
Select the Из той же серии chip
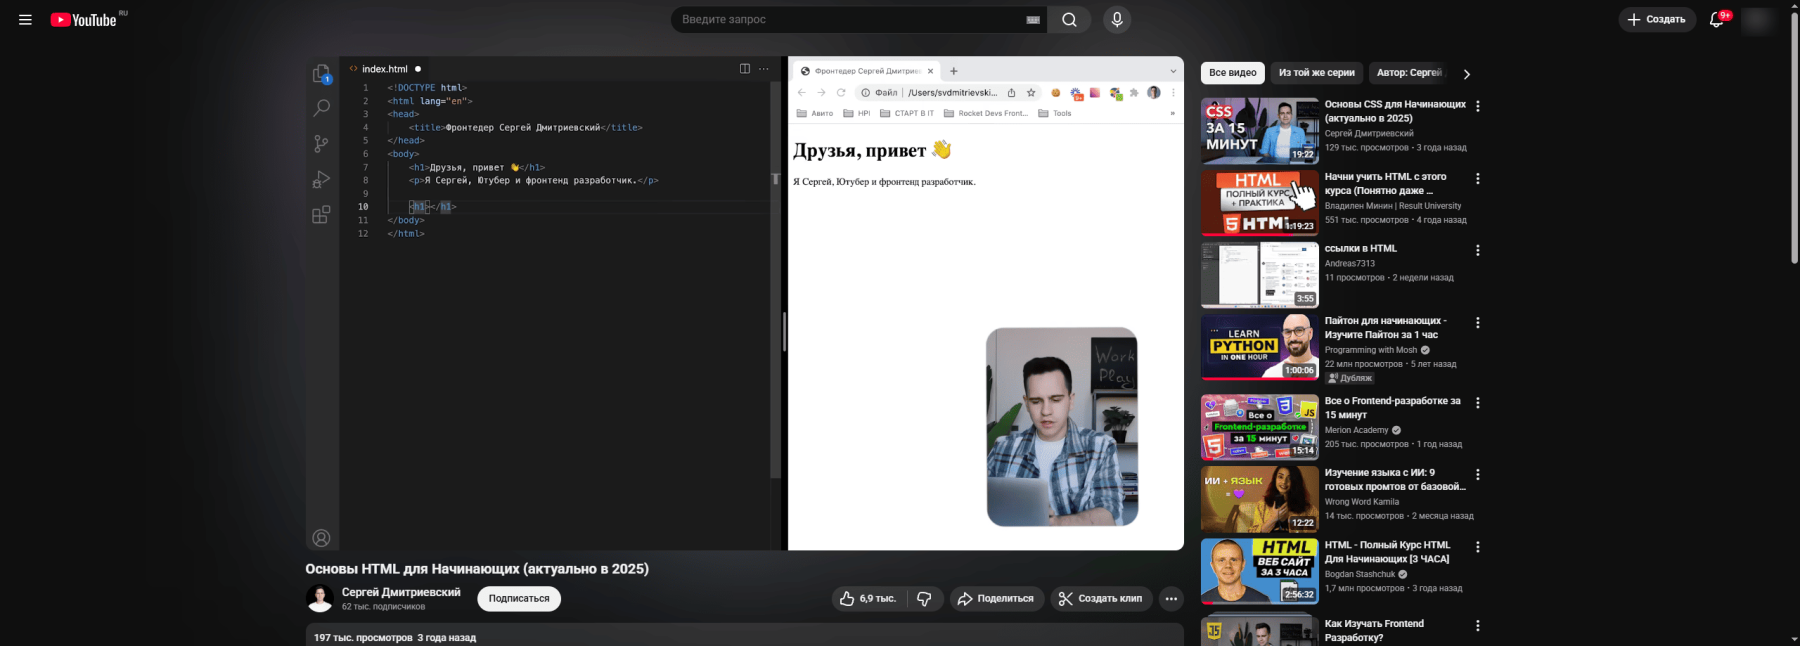pyautogui.click(x=1316, y=73)
